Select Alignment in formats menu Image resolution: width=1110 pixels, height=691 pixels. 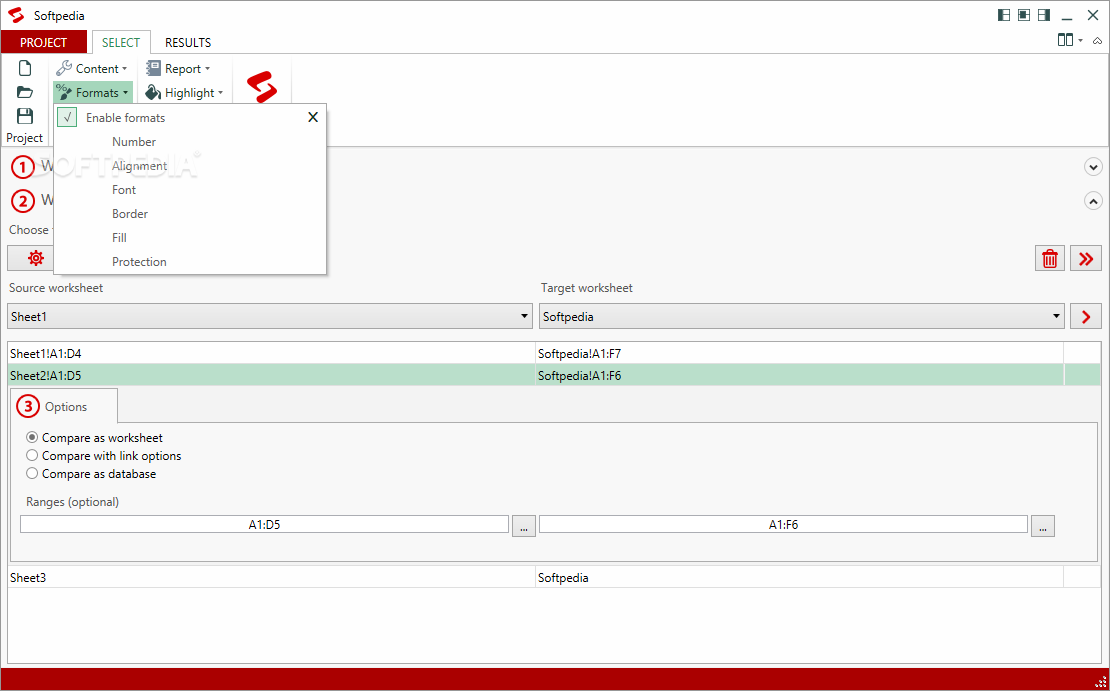pos(139,166)
